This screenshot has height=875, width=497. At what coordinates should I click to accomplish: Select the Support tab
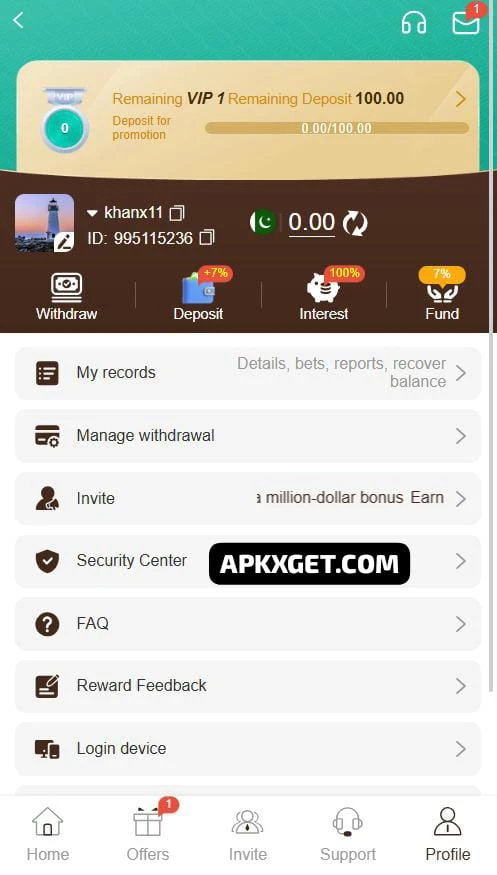coord(348,835)
